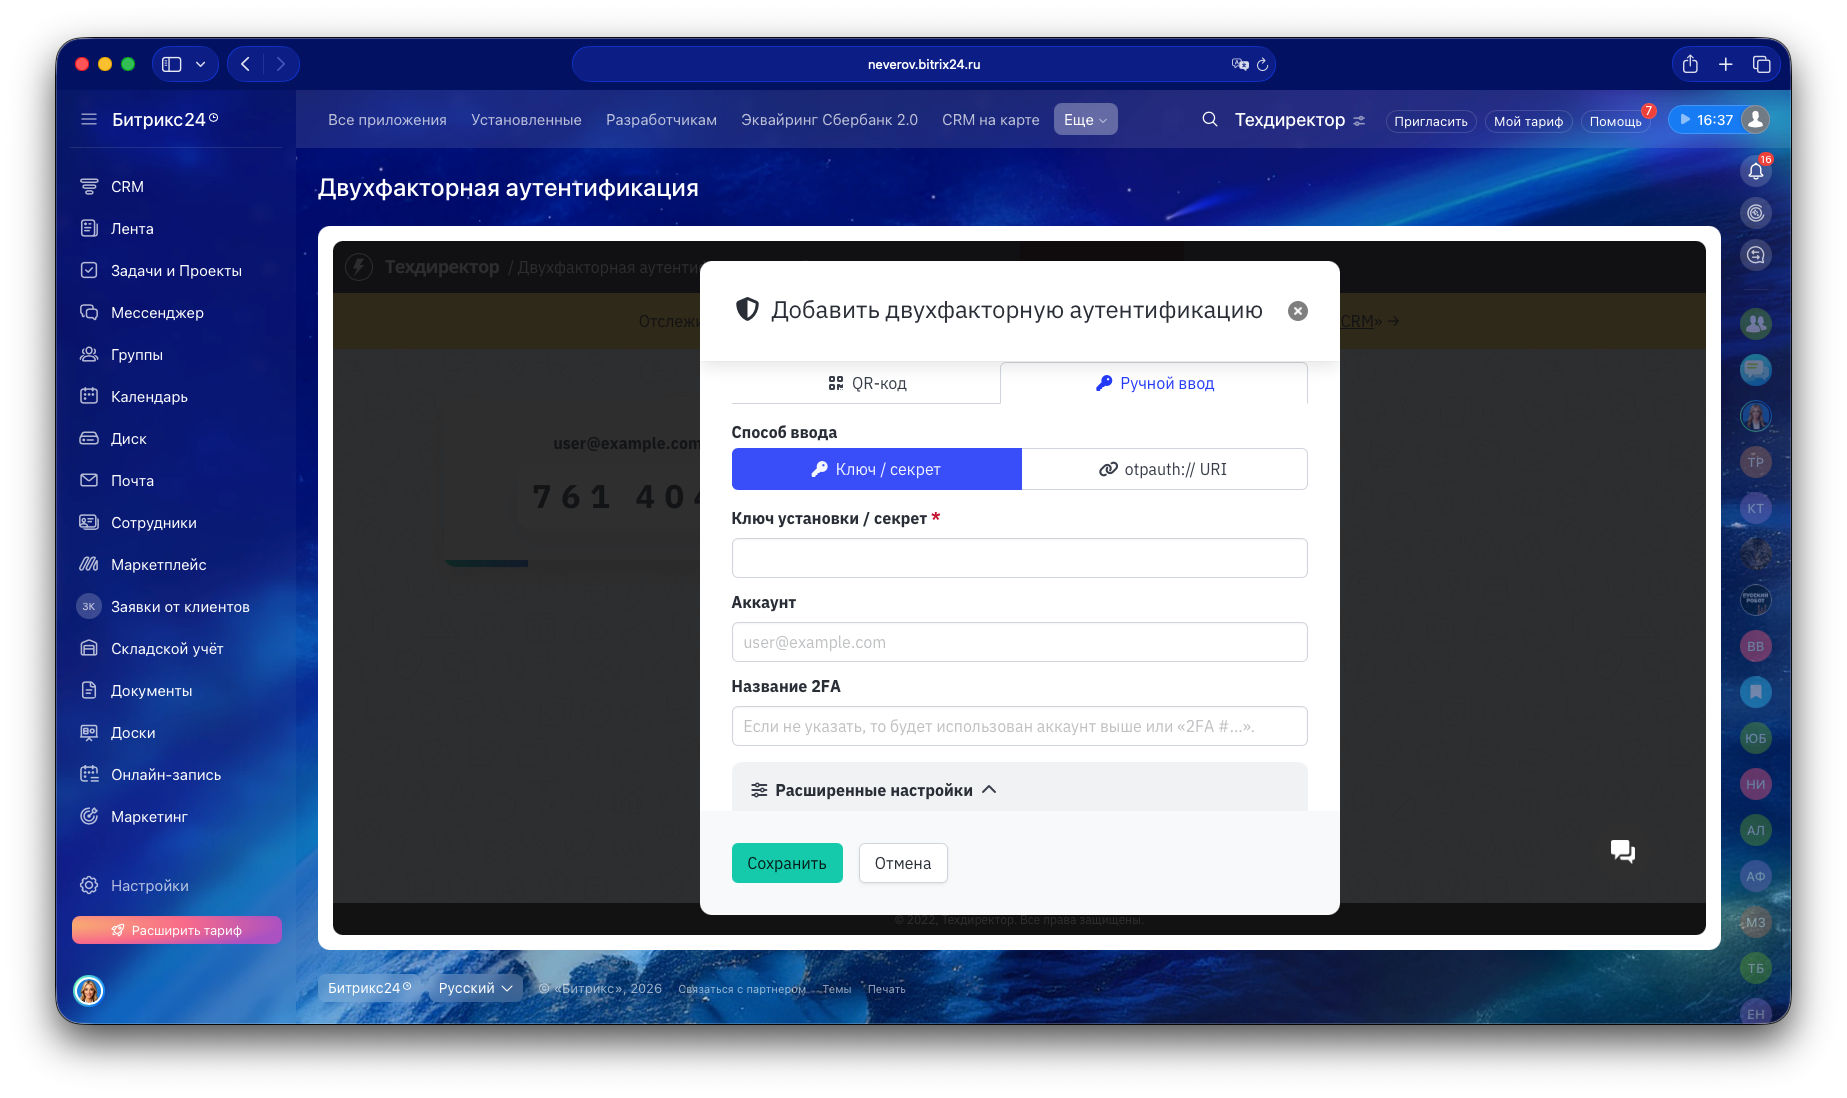The width and height of the screenshot is (1847, 1098).
Task: Click the Сохранить button
Action: [x=786, y=863]
